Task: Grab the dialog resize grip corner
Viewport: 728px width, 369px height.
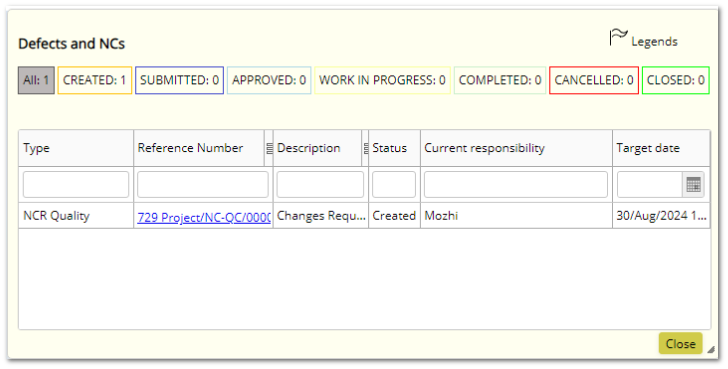Action: [x=711, y=350]
